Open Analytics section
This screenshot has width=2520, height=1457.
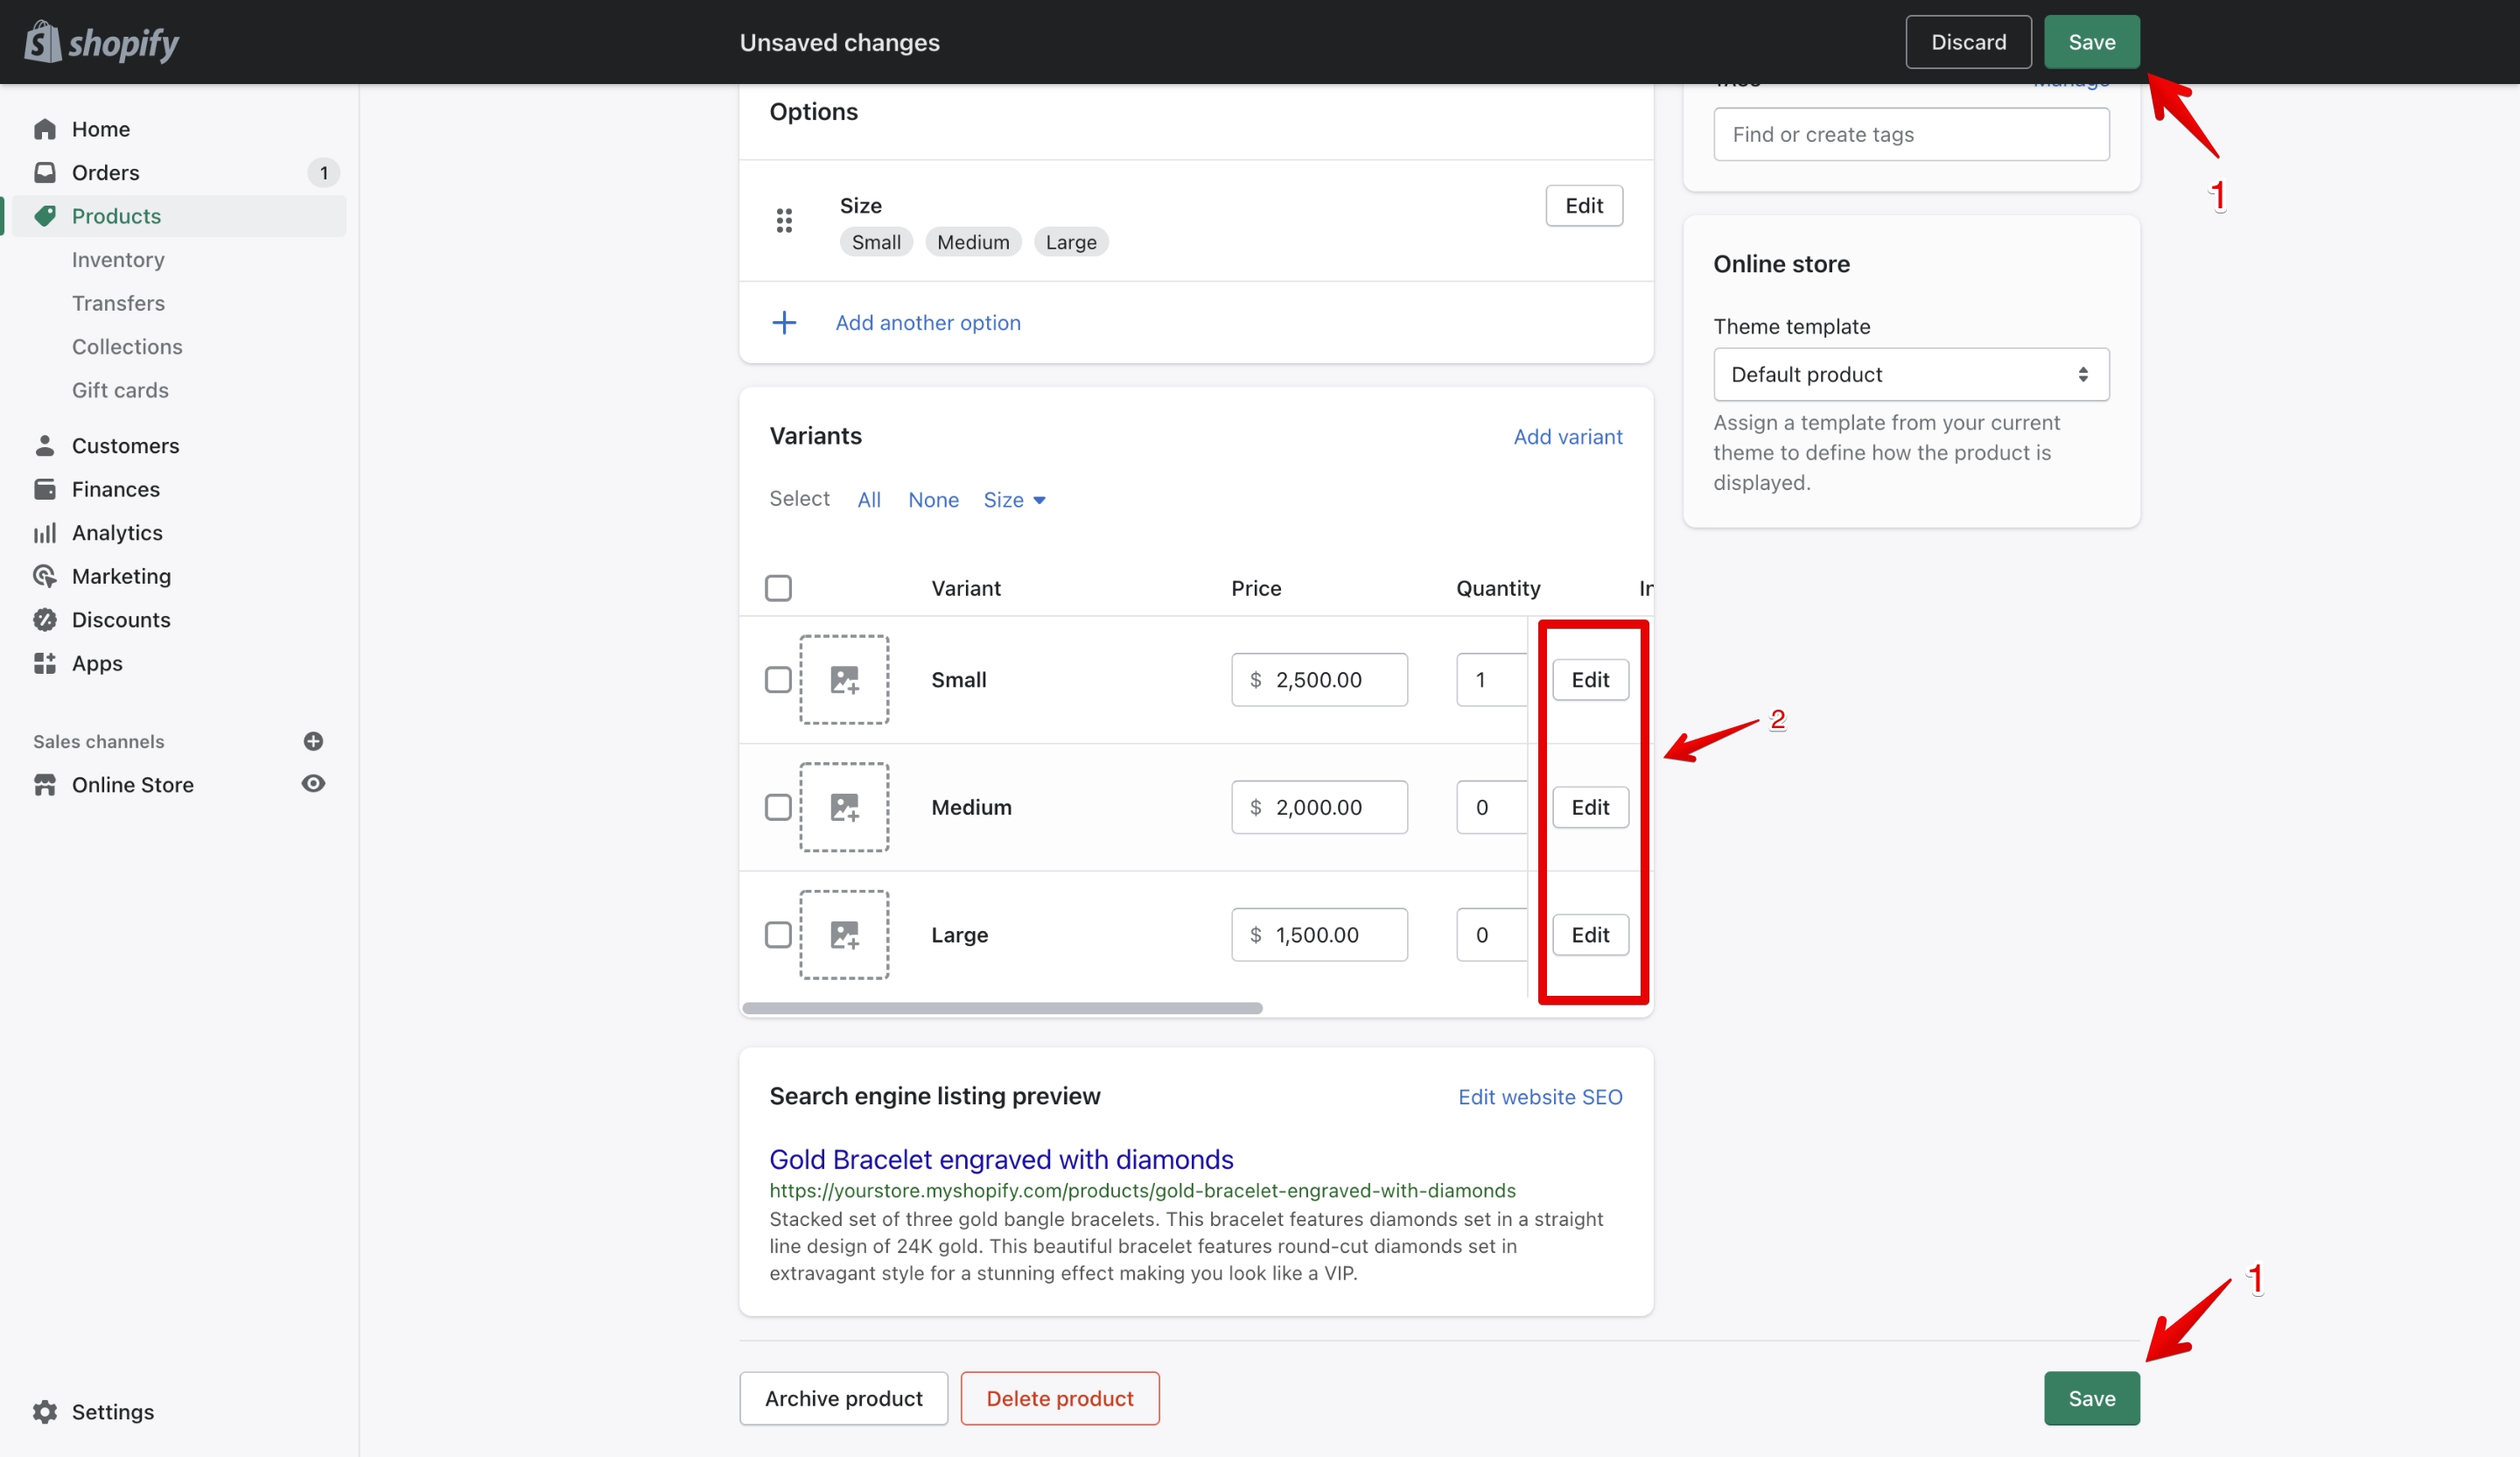pyautogui.click(x=117, y=533)
